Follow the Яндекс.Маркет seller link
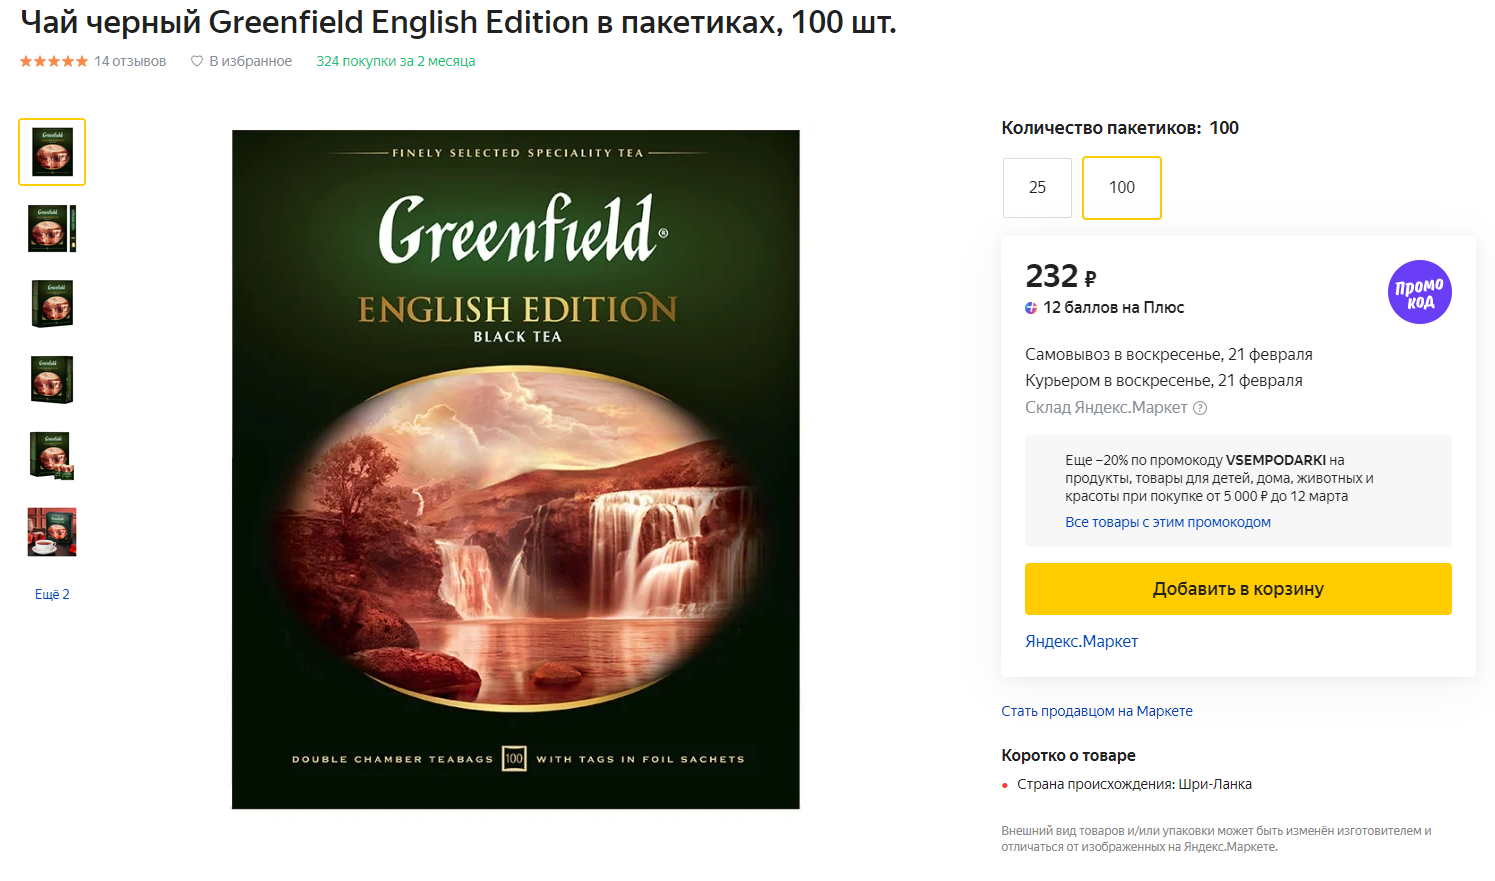This screenshot has height=881, width=1495. coord(1081,641)
